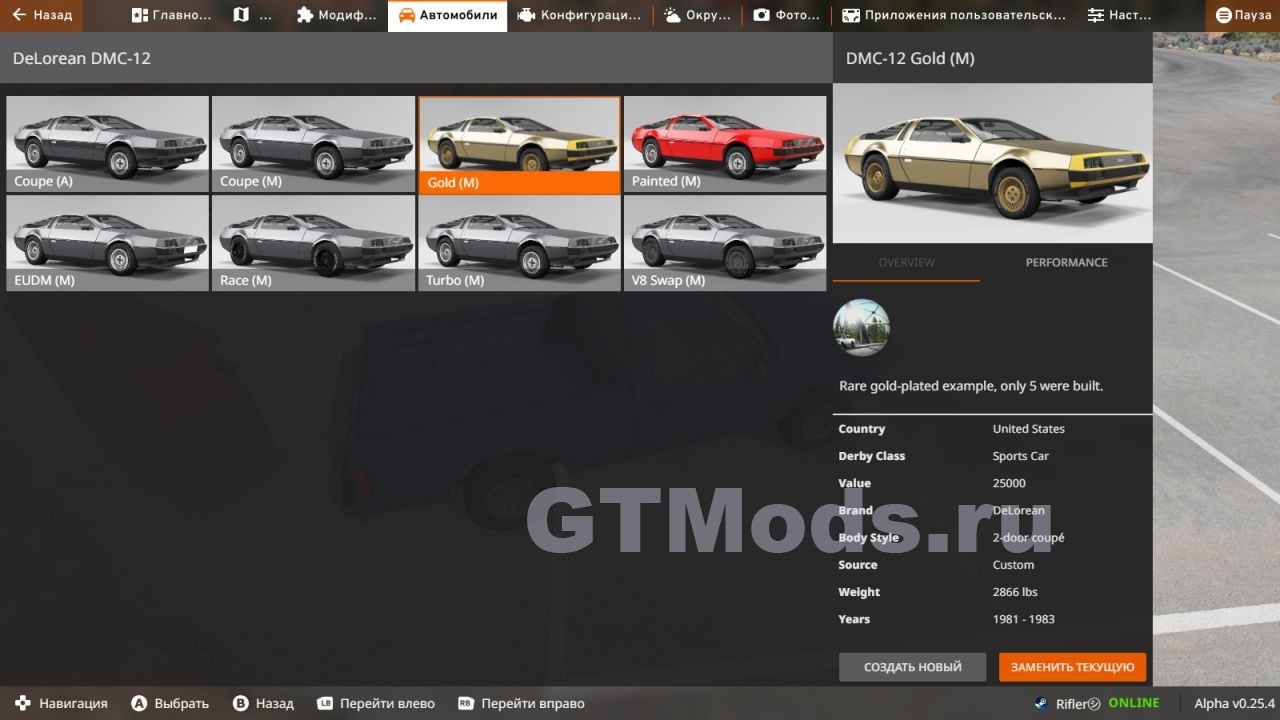Click the Custom source value

click(x=1013, y=565)
